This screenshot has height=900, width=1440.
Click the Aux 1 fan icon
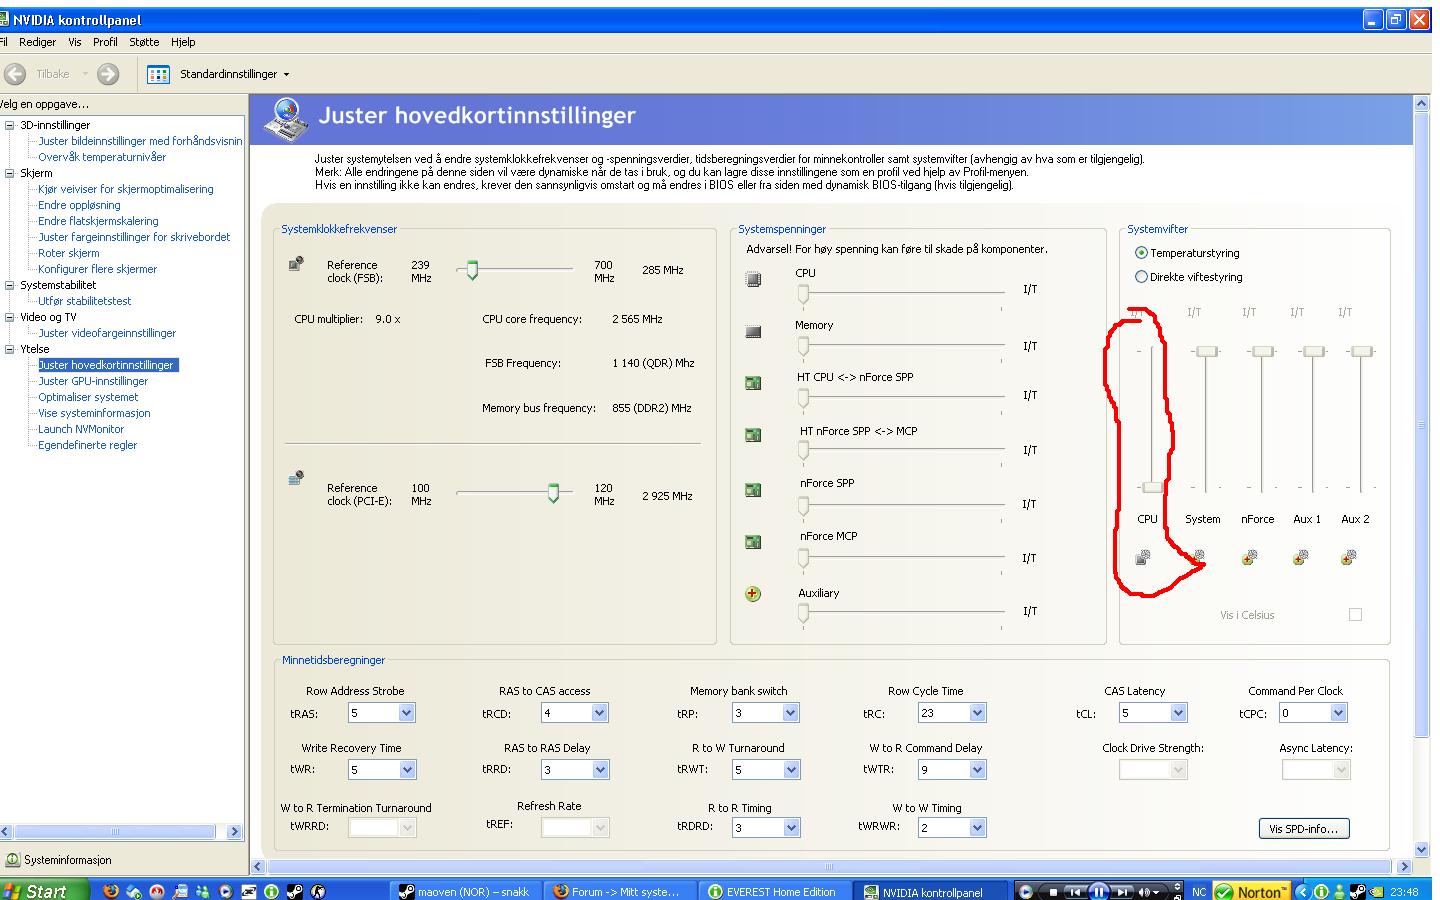click(1299, 557)
